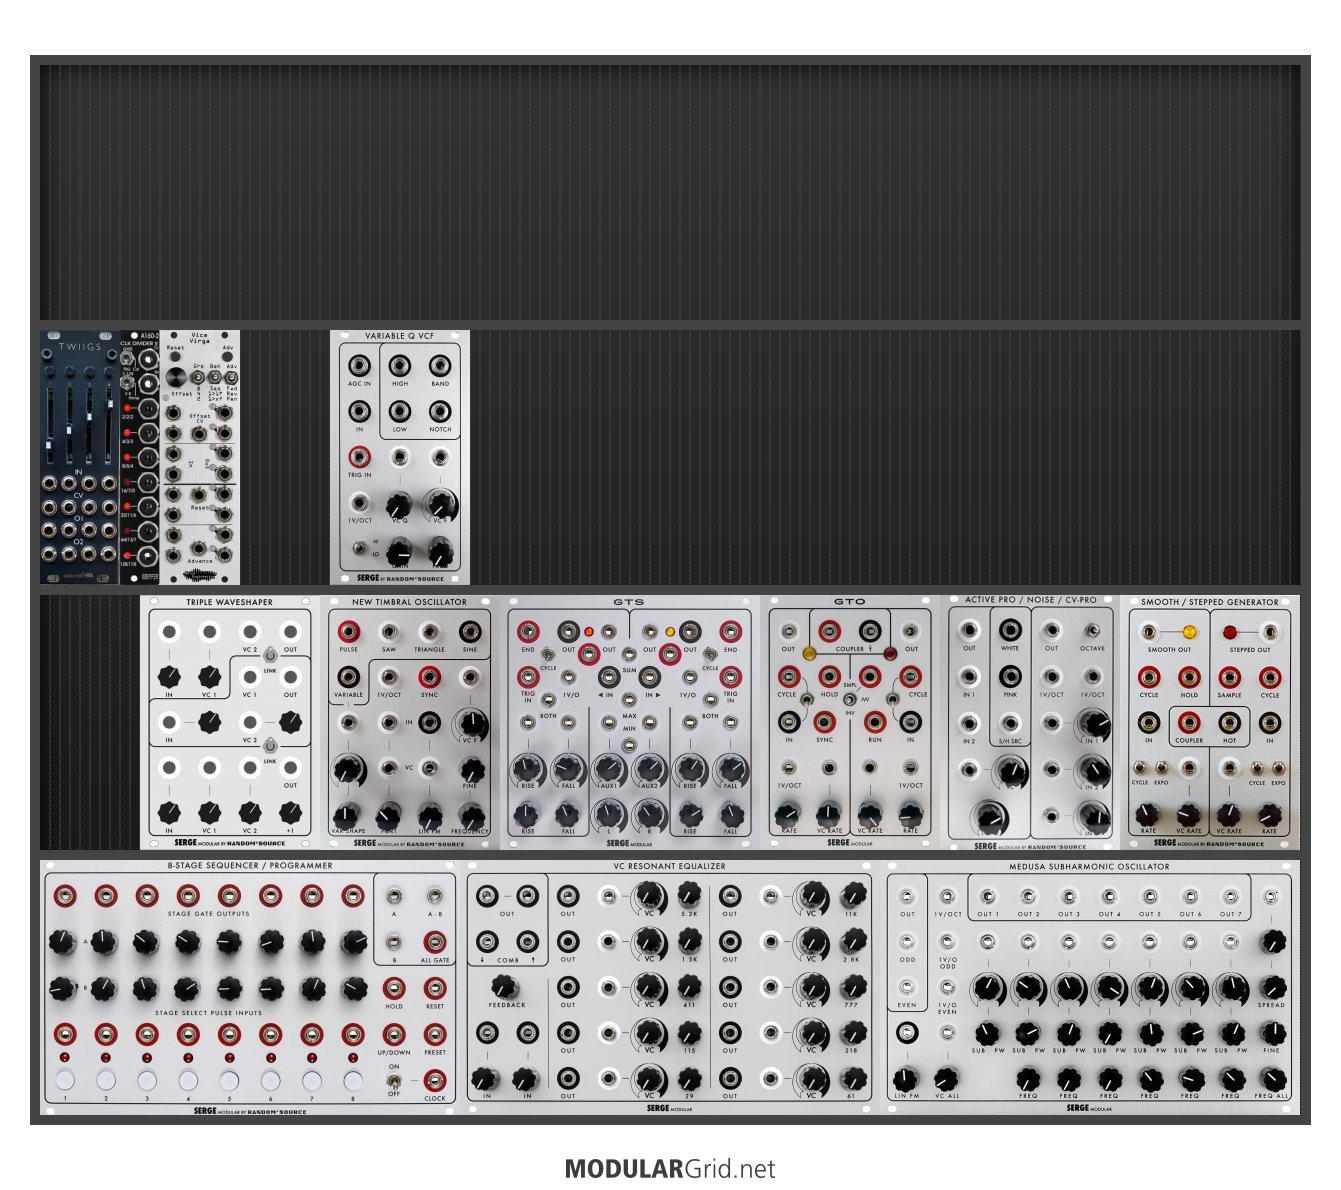Click the LOW output jack on Variable Q VCF
The width and height of the screenshot is (1341, 1190).
pos(400,410)
